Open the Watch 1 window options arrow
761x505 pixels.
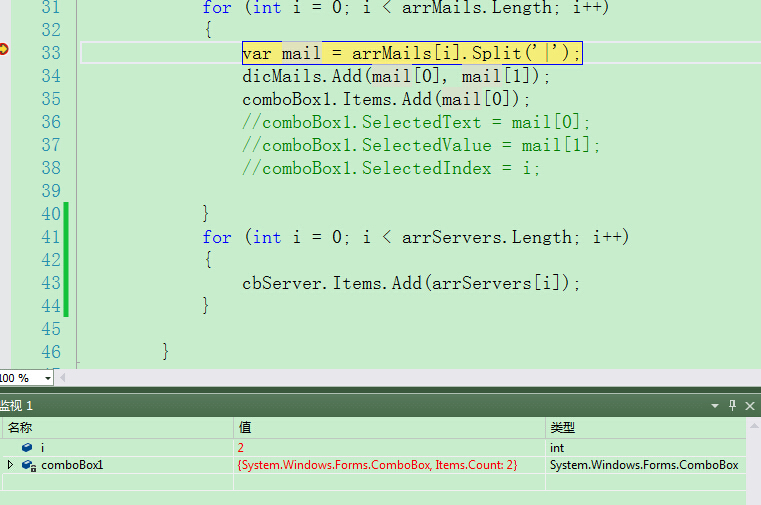click(x=714, y=406)
